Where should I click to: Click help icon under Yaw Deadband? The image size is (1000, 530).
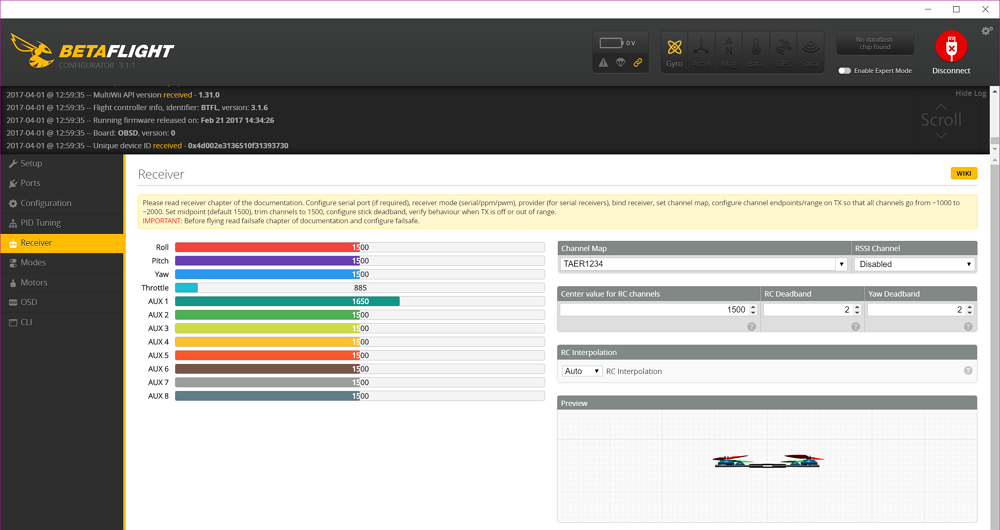point(967,327)
